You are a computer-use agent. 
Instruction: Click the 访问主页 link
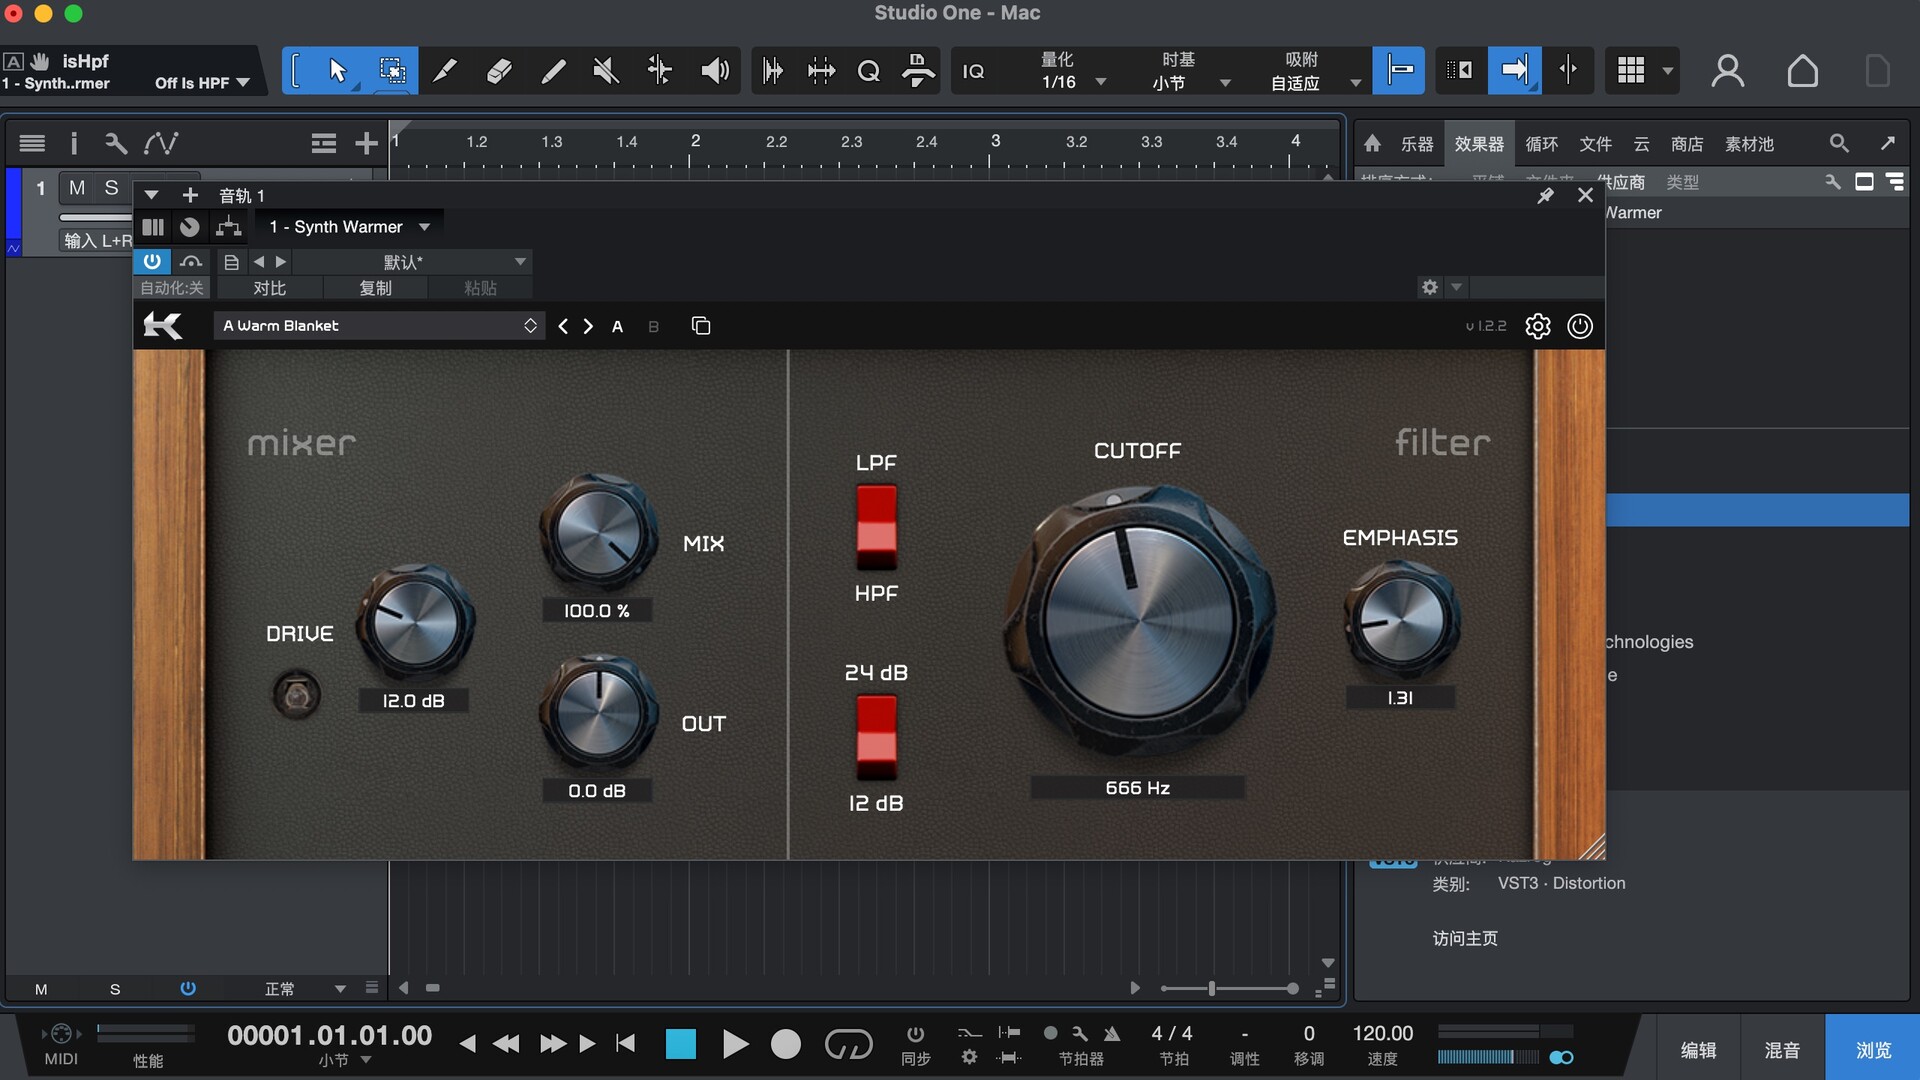(x=1464, y=938)
